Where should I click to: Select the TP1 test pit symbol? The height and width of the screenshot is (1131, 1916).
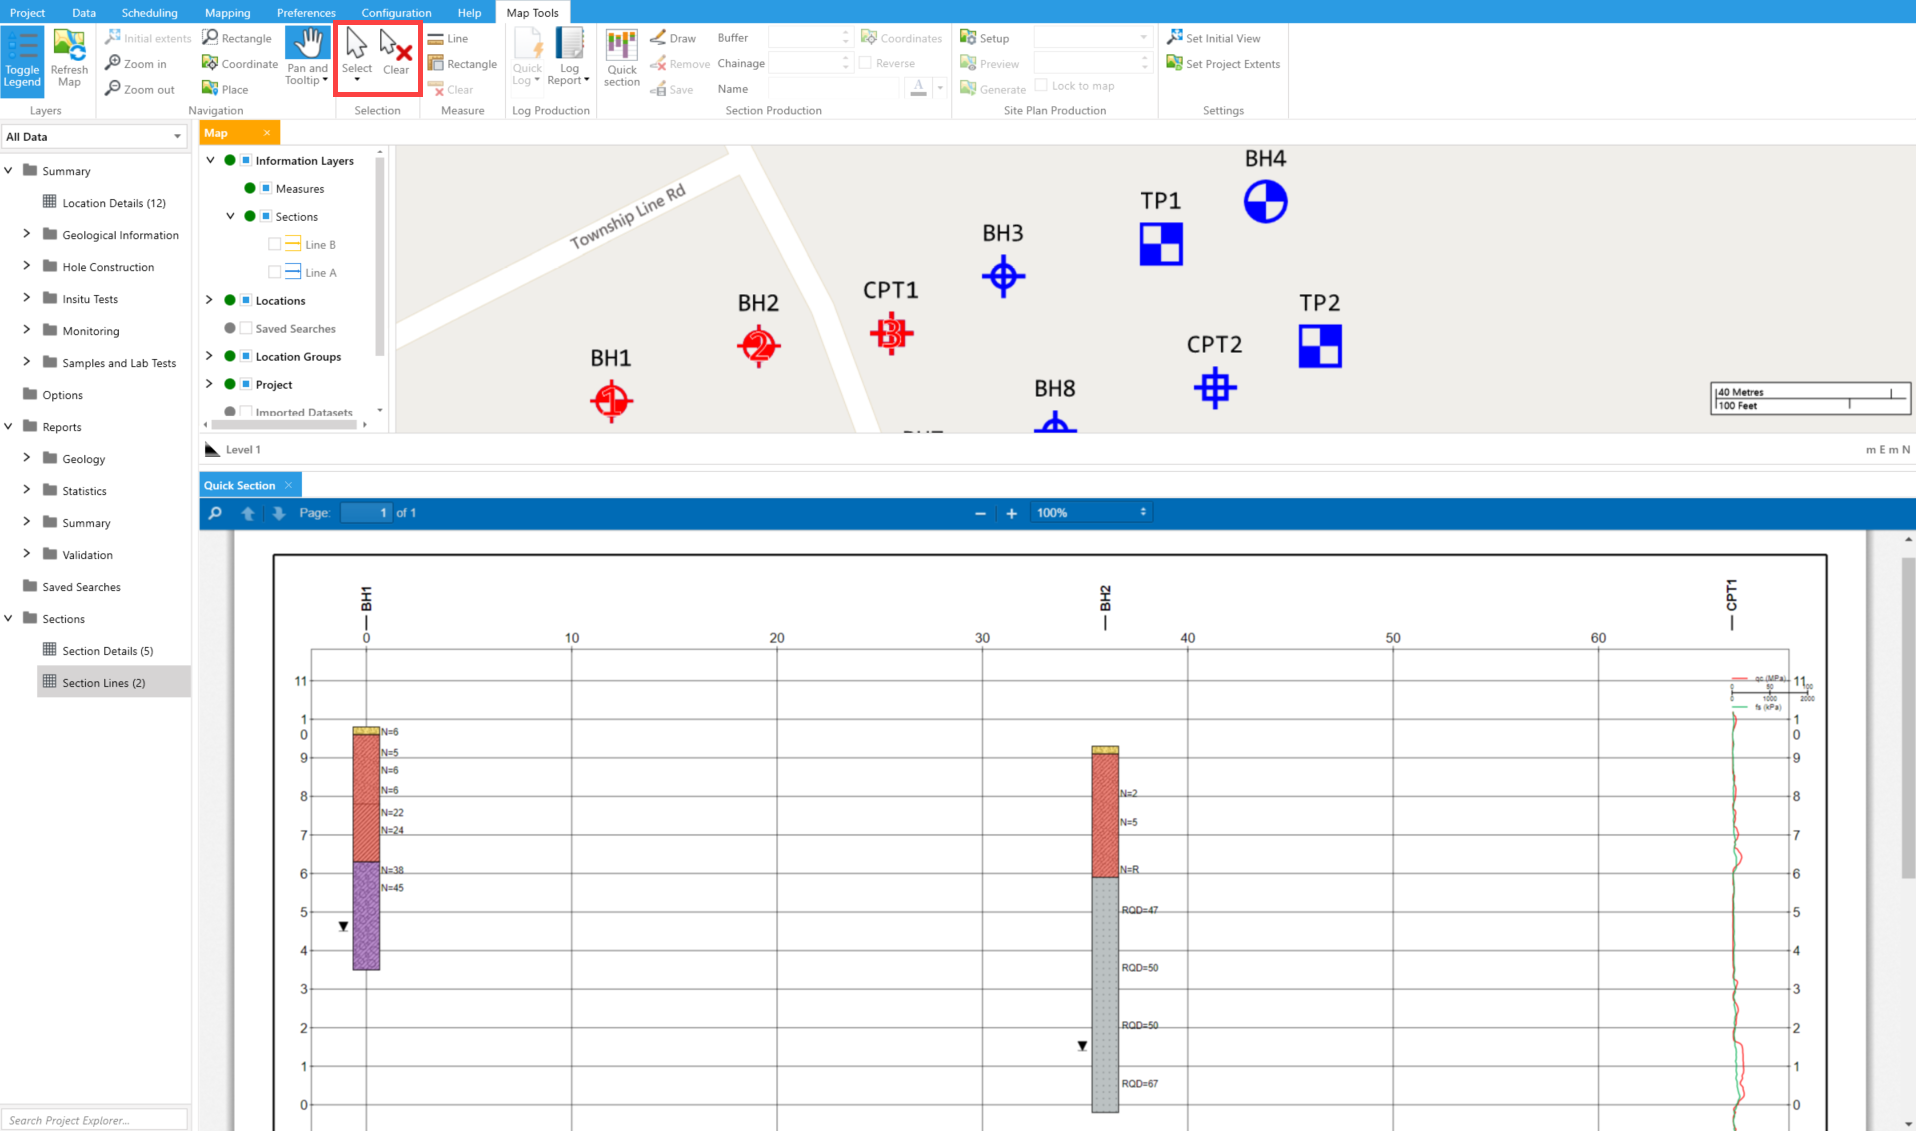coord(1161,244)
